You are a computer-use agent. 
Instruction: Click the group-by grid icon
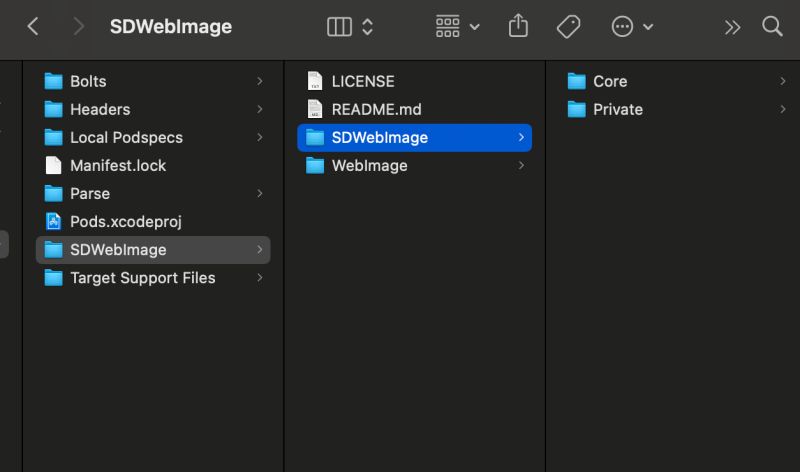point(447,27)
